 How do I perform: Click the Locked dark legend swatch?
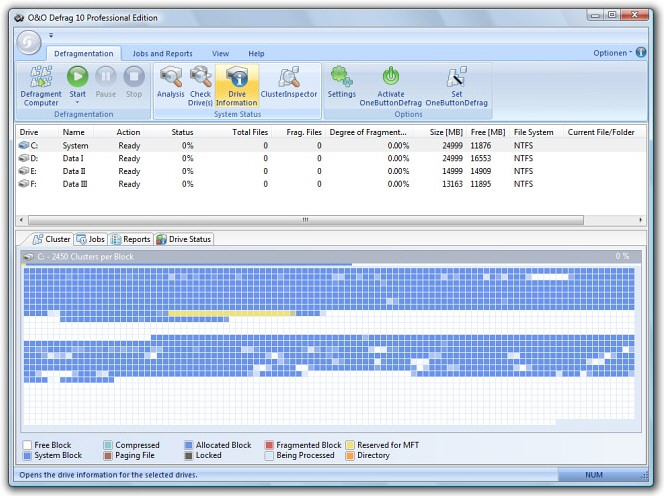[188, 456]
